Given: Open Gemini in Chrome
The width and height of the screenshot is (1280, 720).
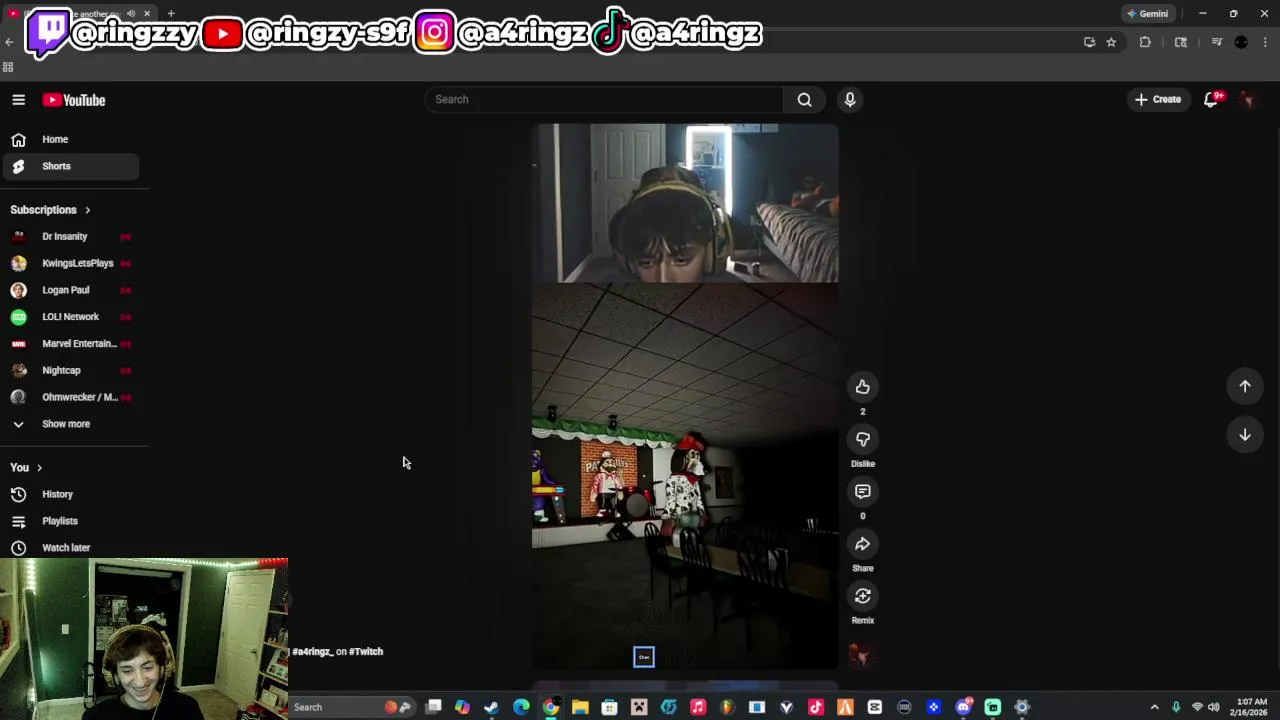Looking at the screenshot, I should coord(1147,14).
